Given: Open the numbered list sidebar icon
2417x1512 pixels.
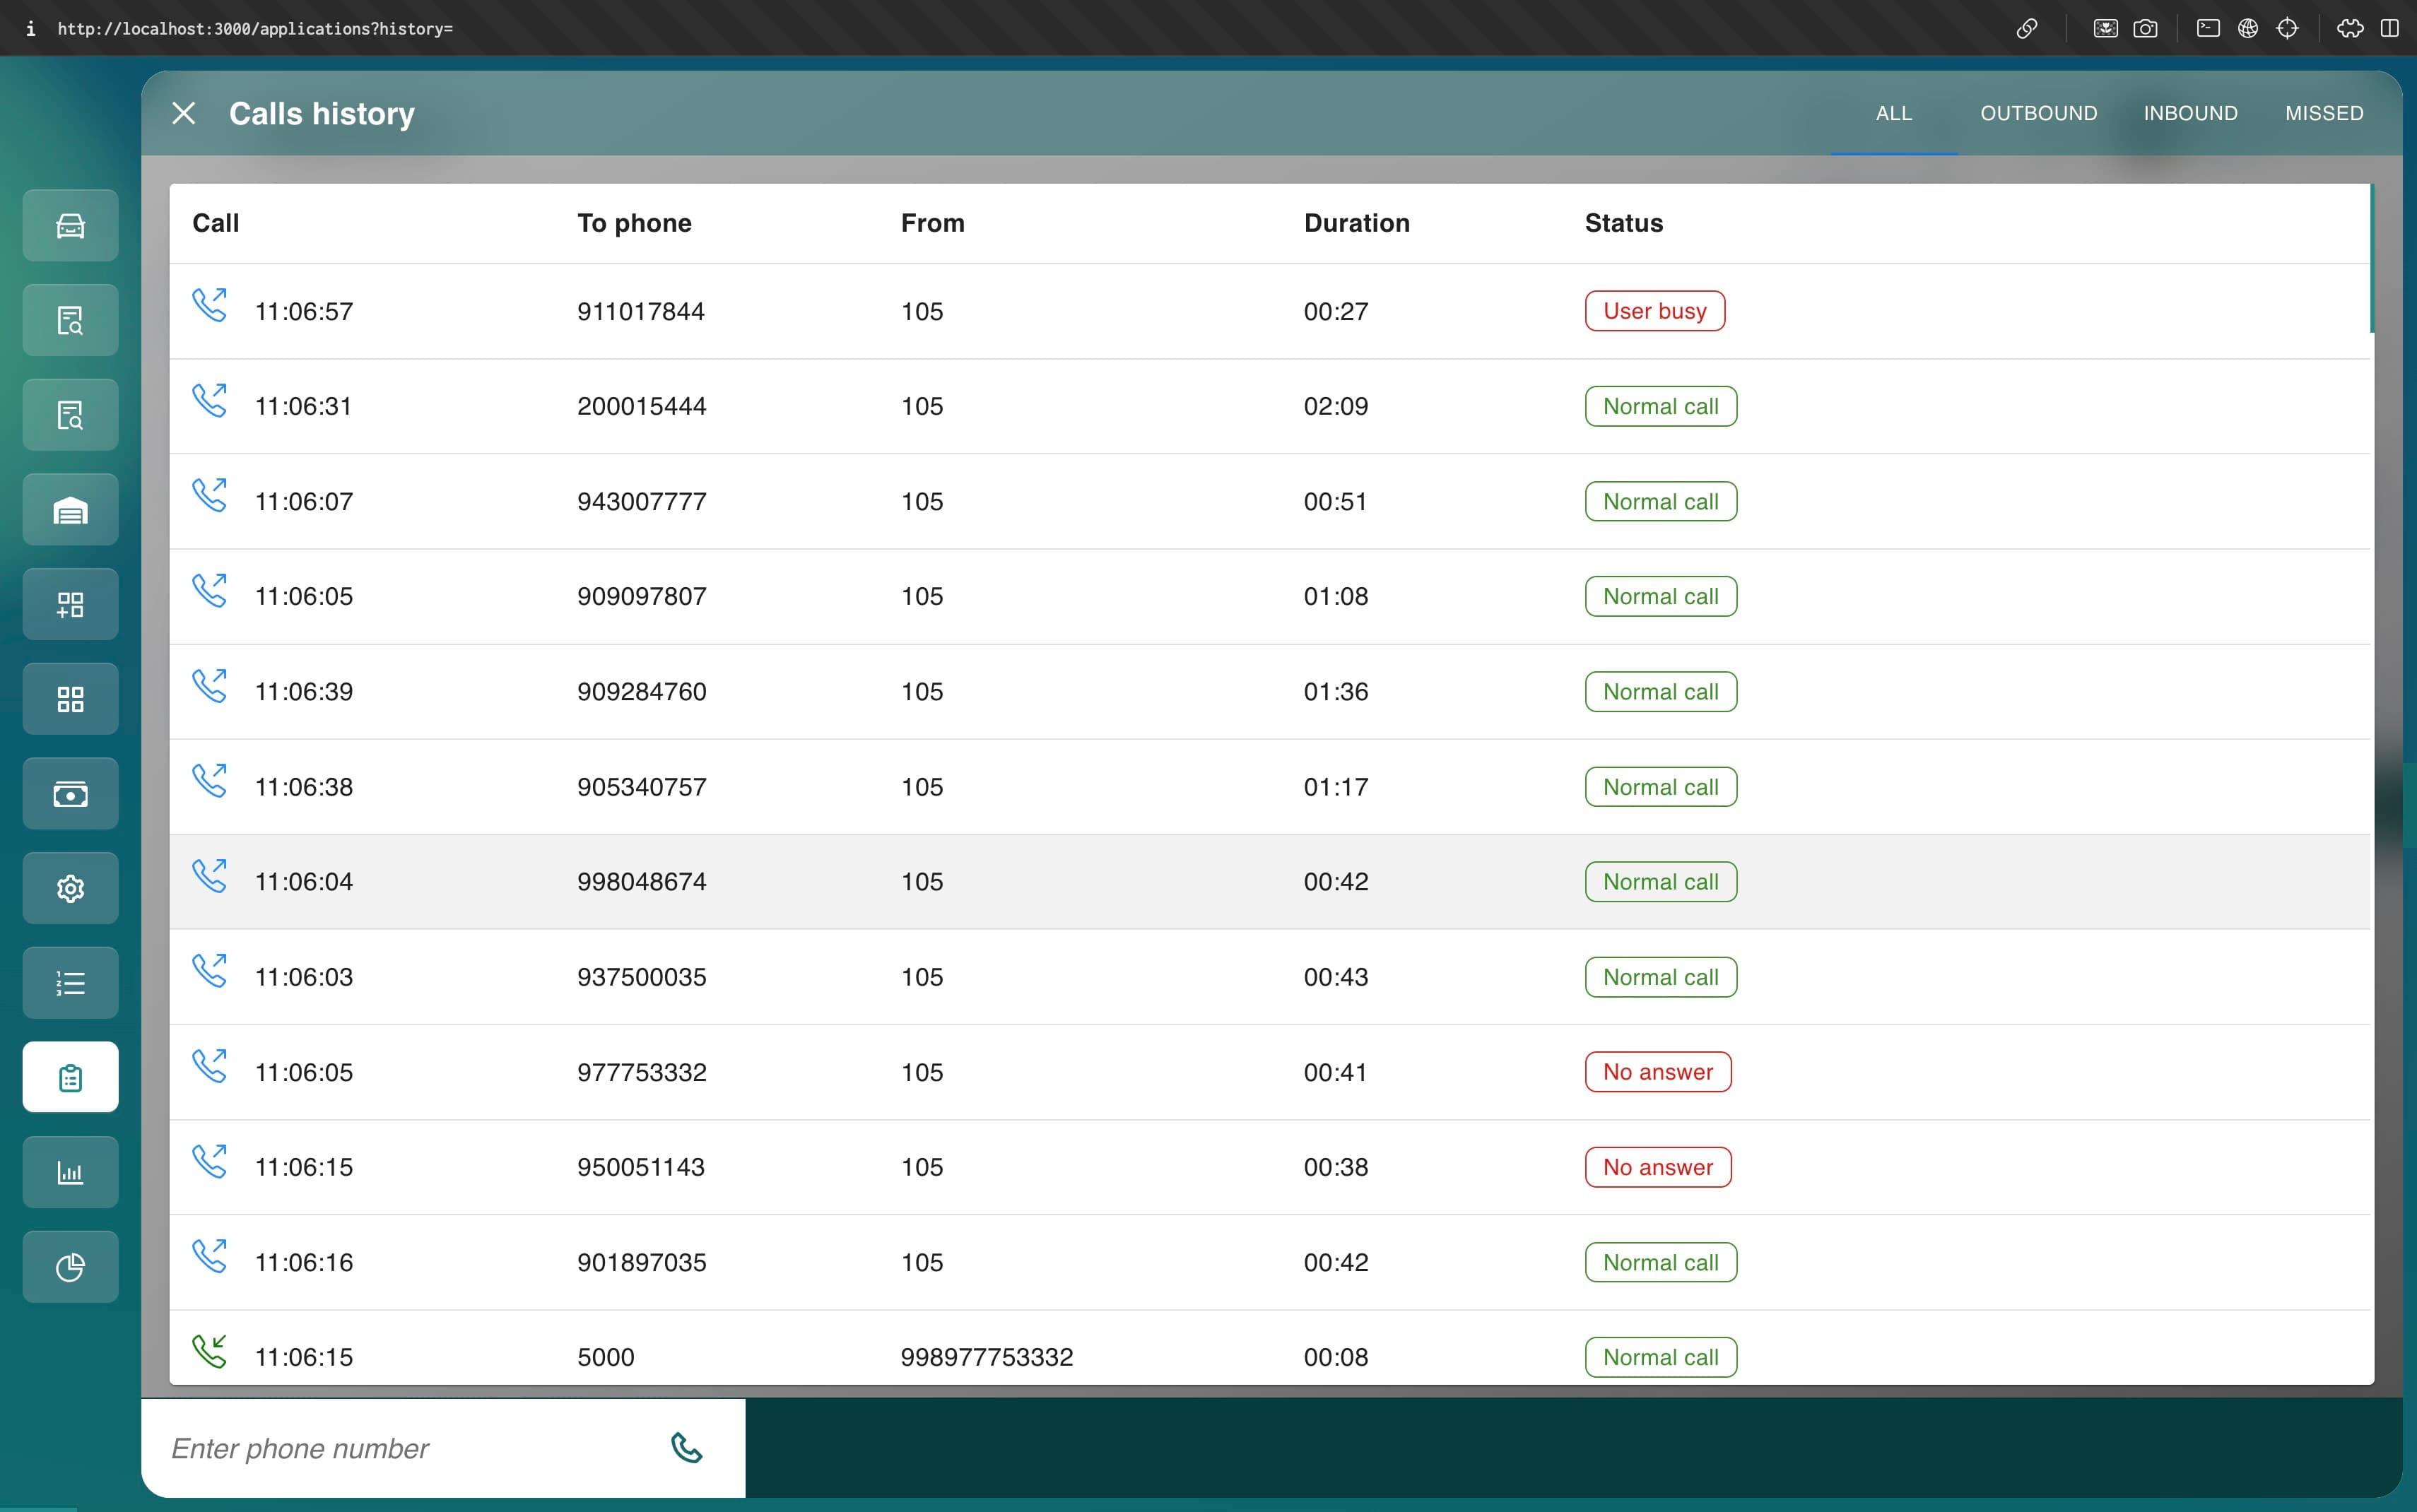Looking at the screenshot, I should tap(70, 983).
